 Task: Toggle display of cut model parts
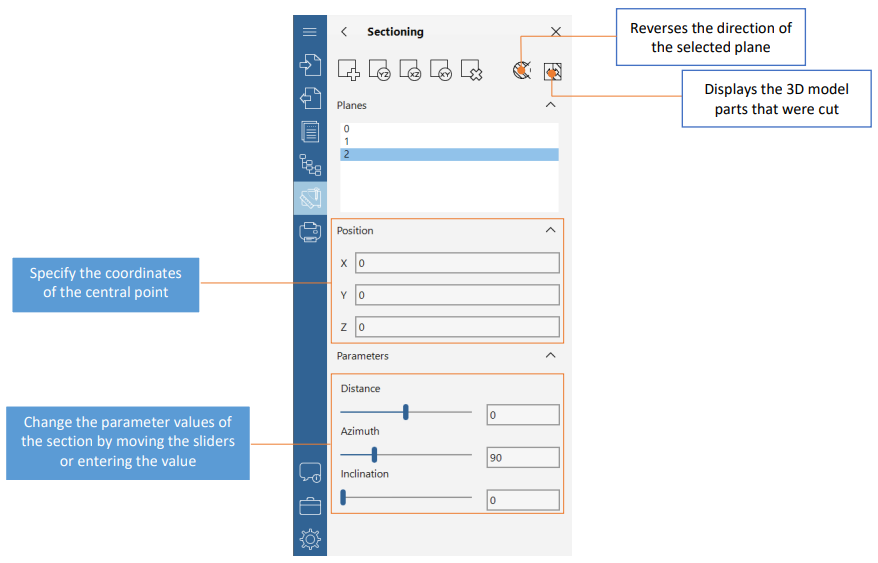pos(553,72)
